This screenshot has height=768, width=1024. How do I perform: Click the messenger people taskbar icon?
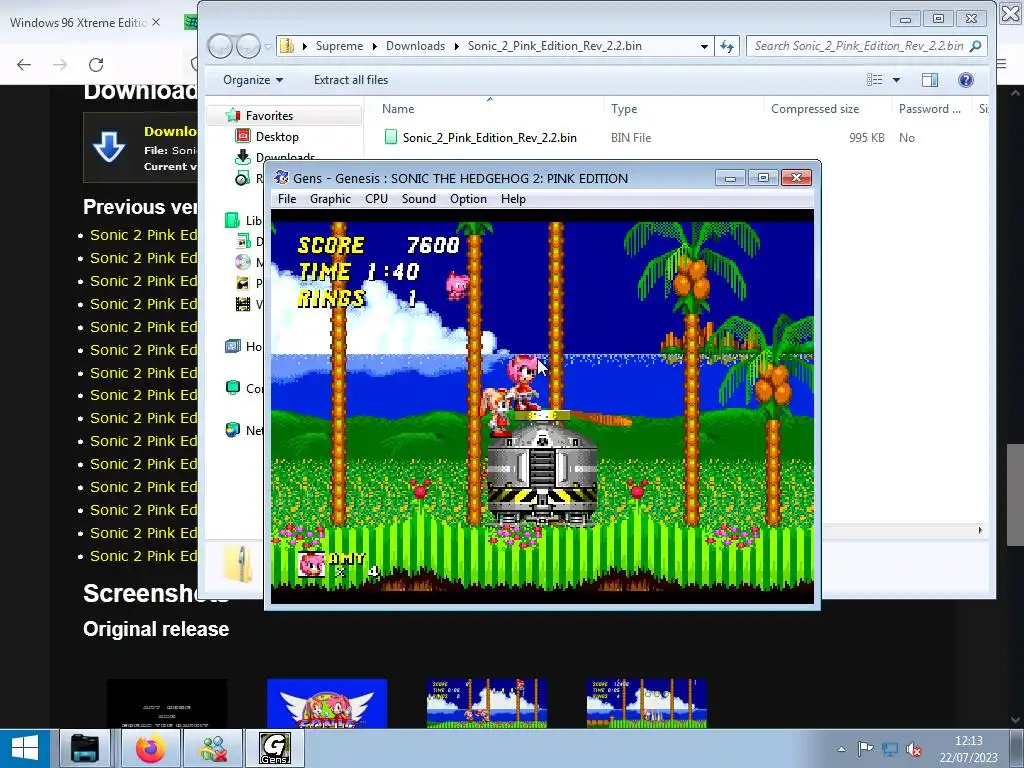pos(213,748)
